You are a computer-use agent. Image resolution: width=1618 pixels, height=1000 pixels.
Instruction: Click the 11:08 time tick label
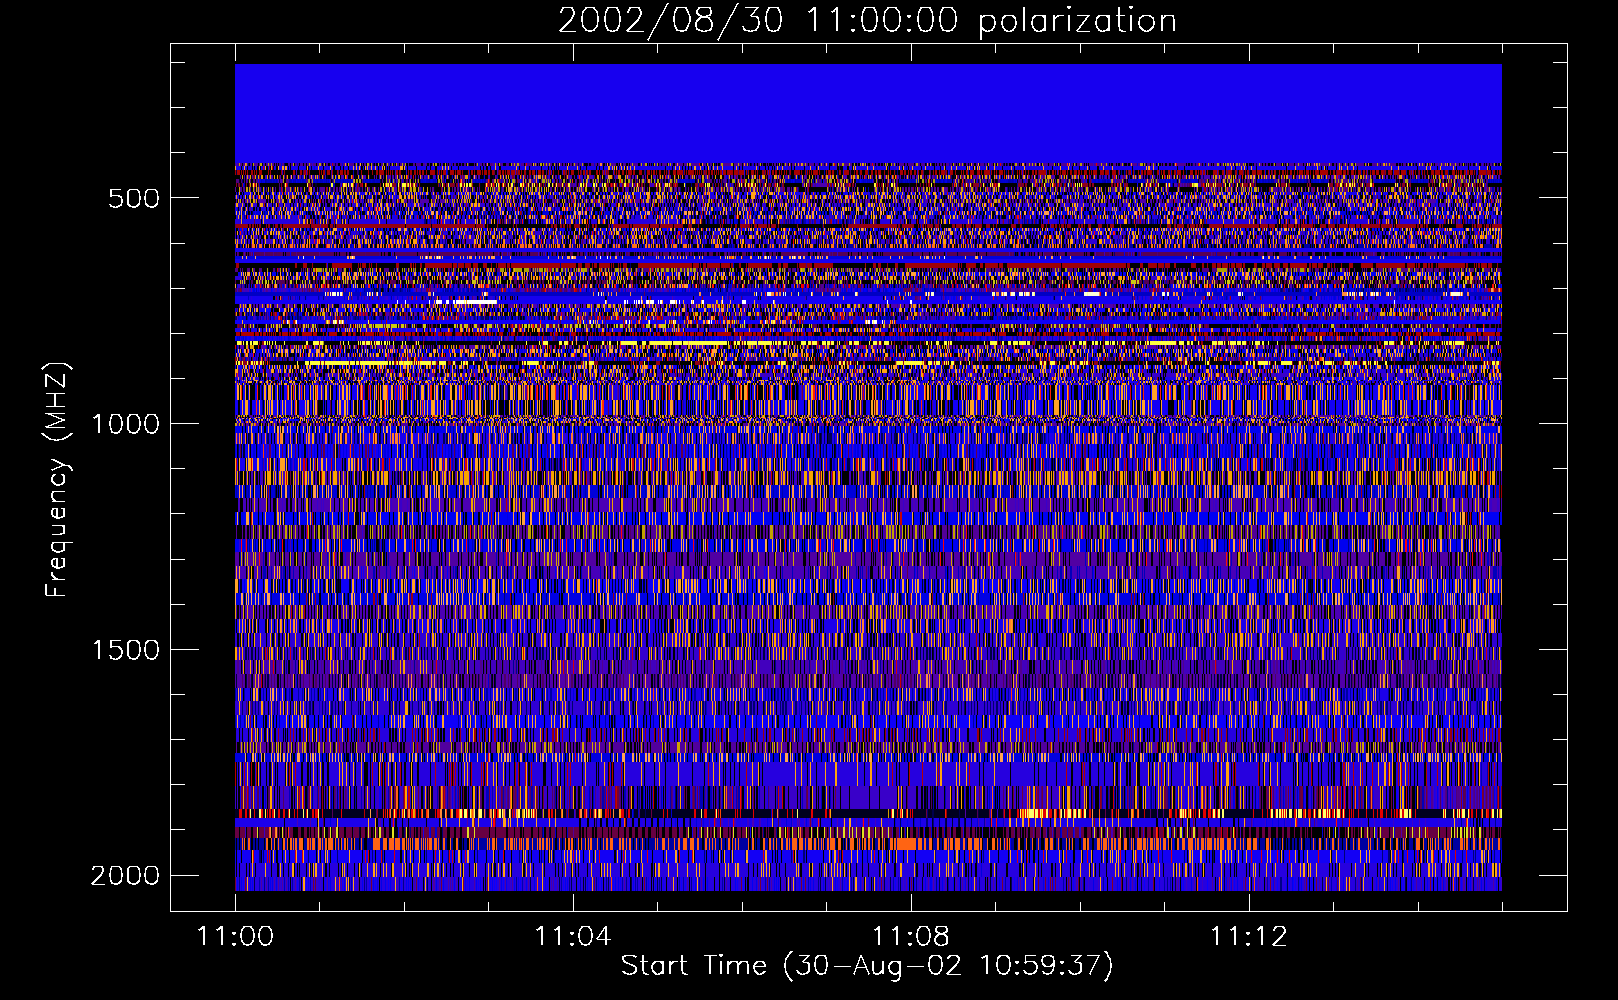[x=911, y=936]
